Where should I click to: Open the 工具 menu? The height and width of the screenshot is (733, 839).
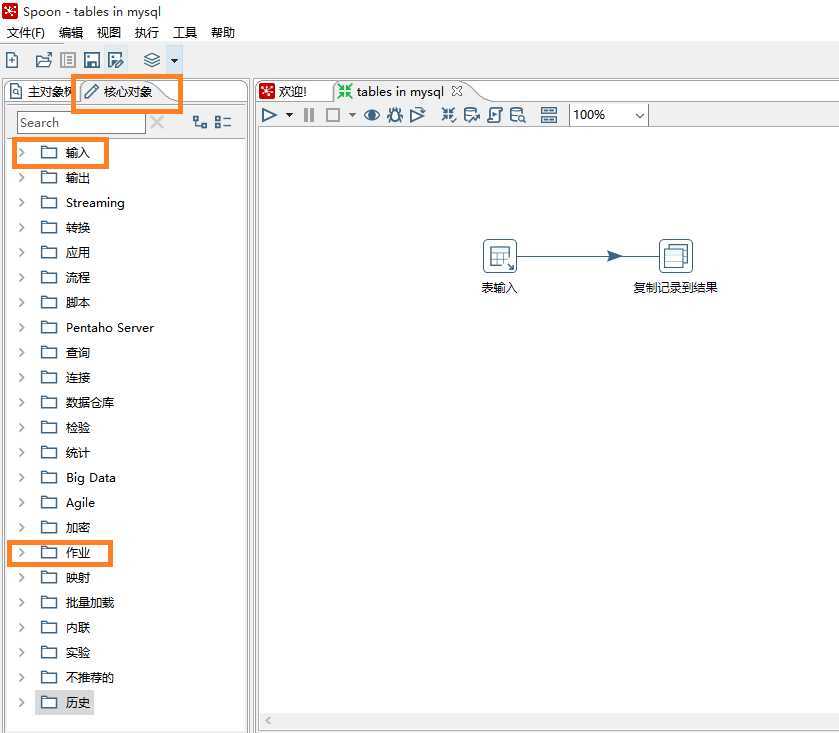(185, 33)
